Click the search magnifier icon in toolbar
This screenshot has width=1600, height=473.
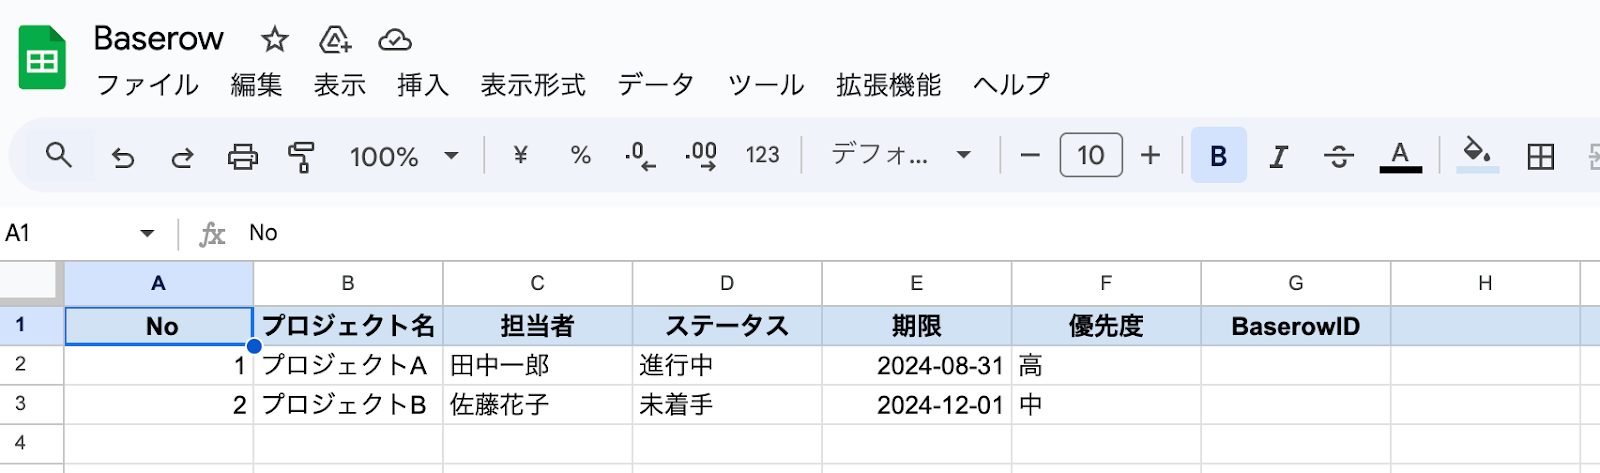59,155
